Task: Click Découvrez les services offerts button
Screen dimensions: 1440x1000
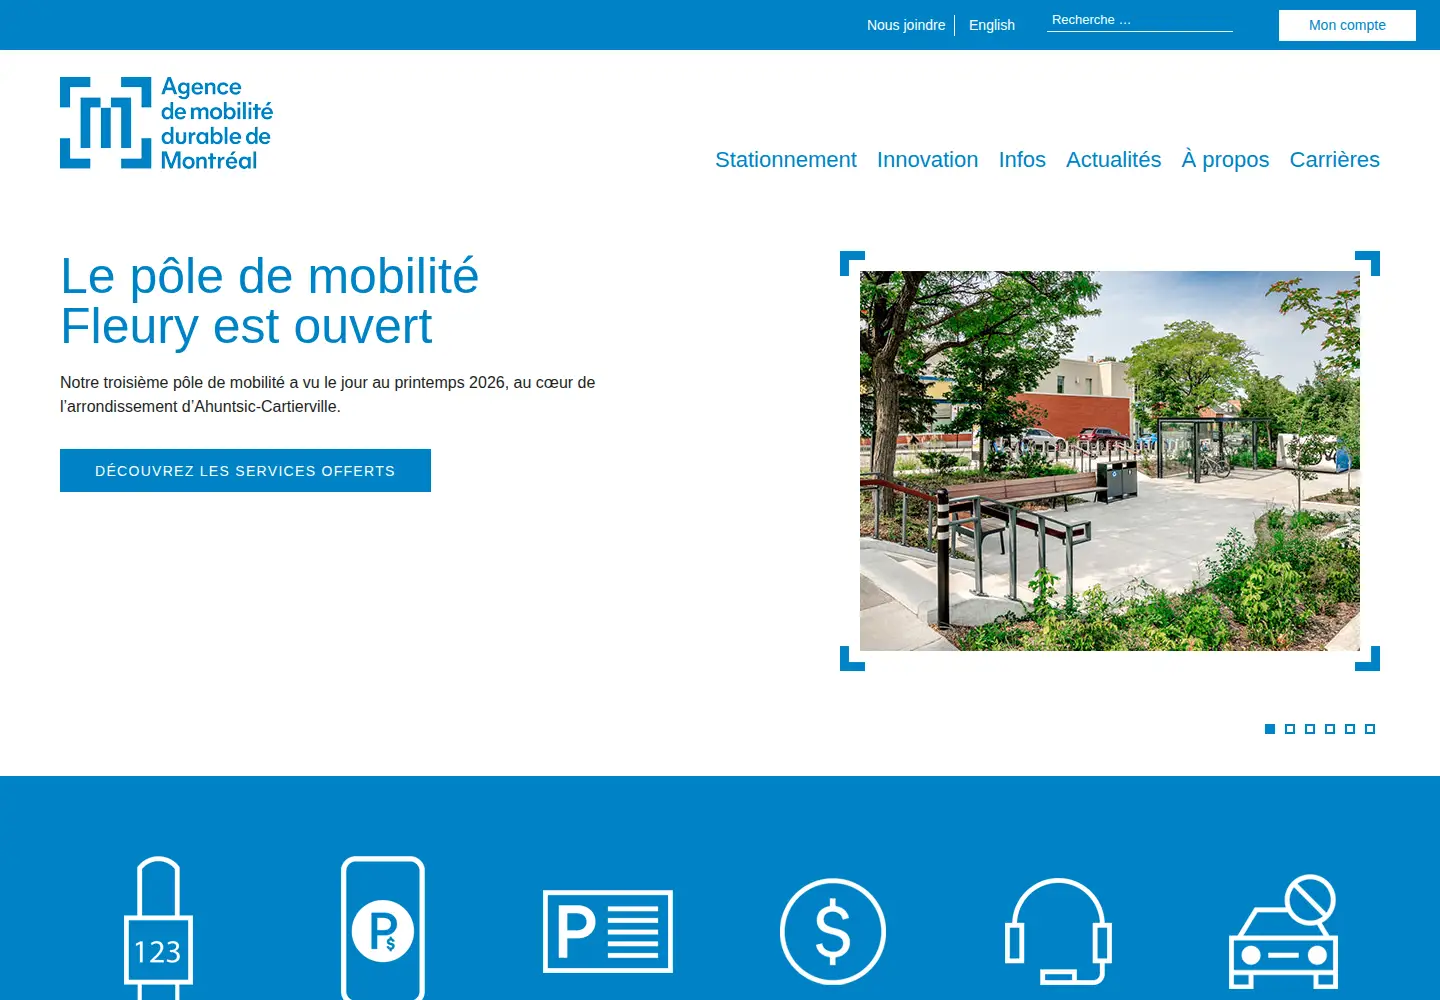Action: [245, 470]
